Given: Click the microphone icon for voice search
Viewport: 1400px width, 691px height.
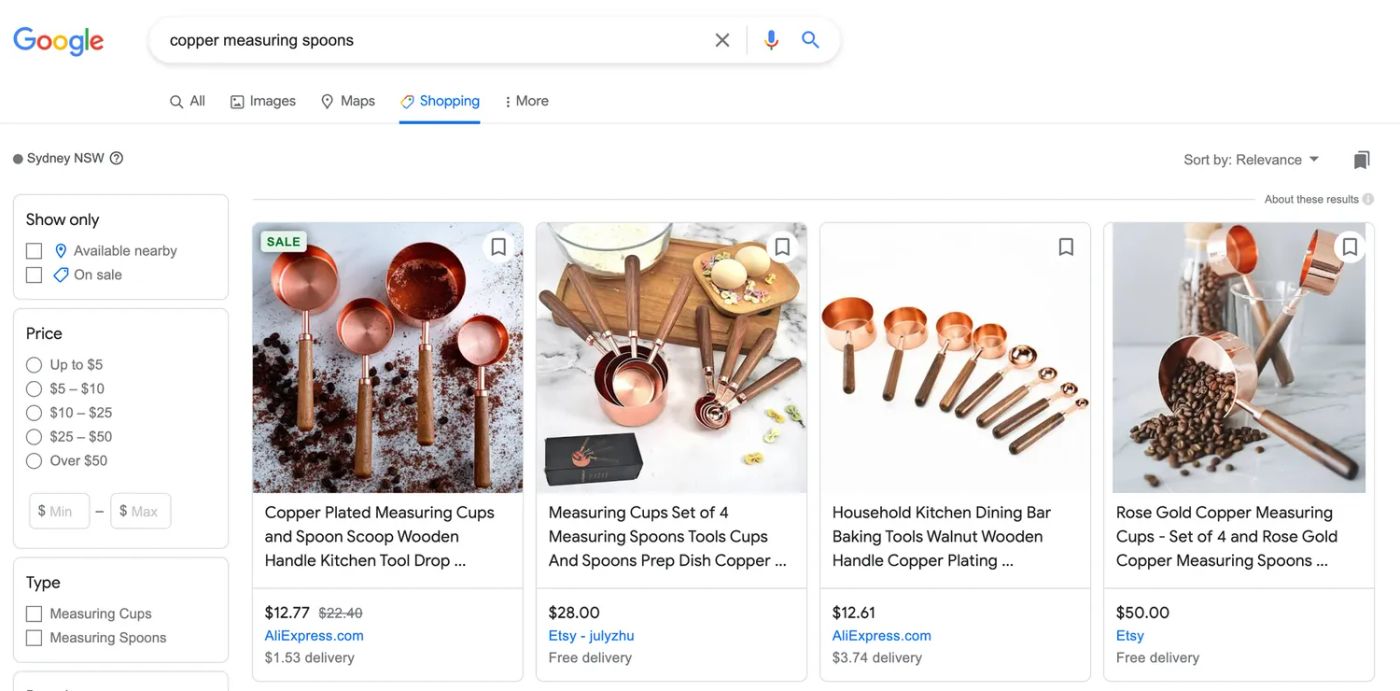Looking at the screenshot, I should [x=770, y=39].
